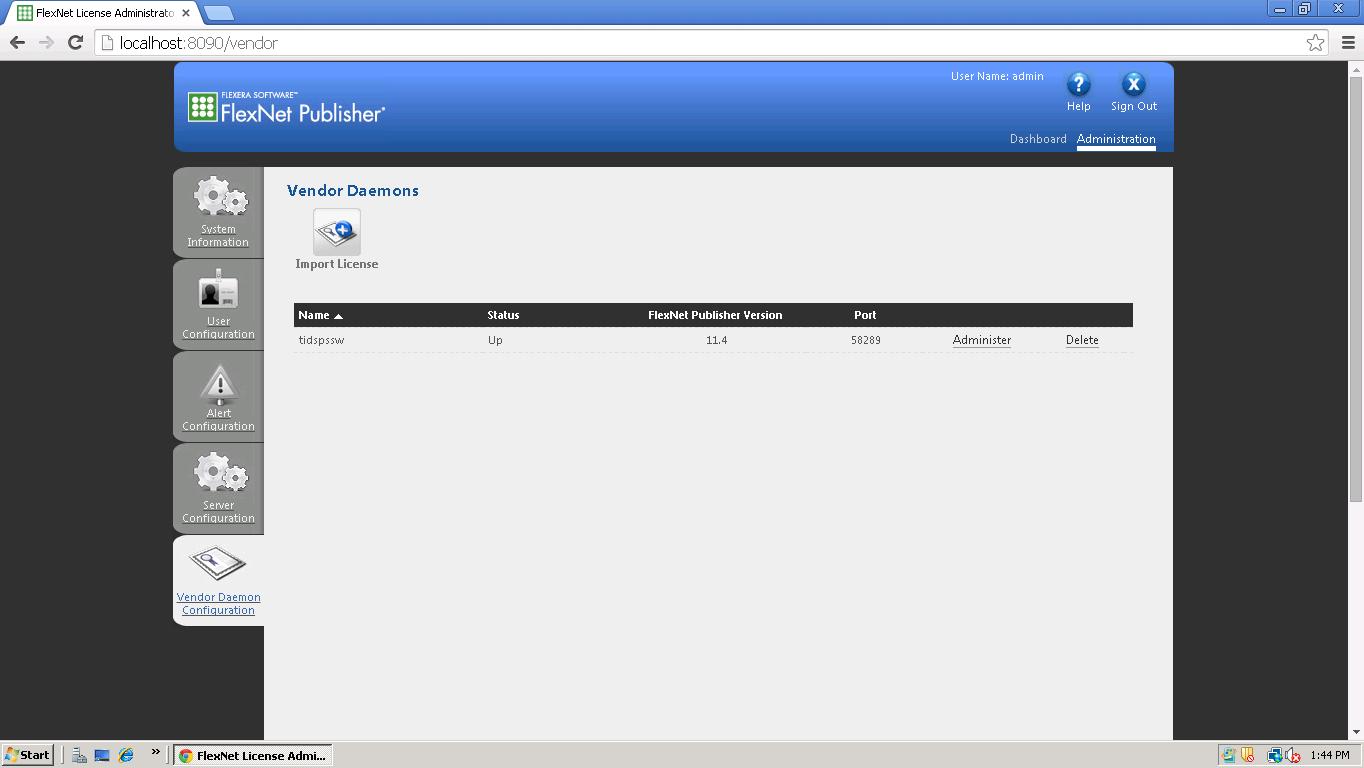
Task: Click the Import License icon
Action: point(337,232)
